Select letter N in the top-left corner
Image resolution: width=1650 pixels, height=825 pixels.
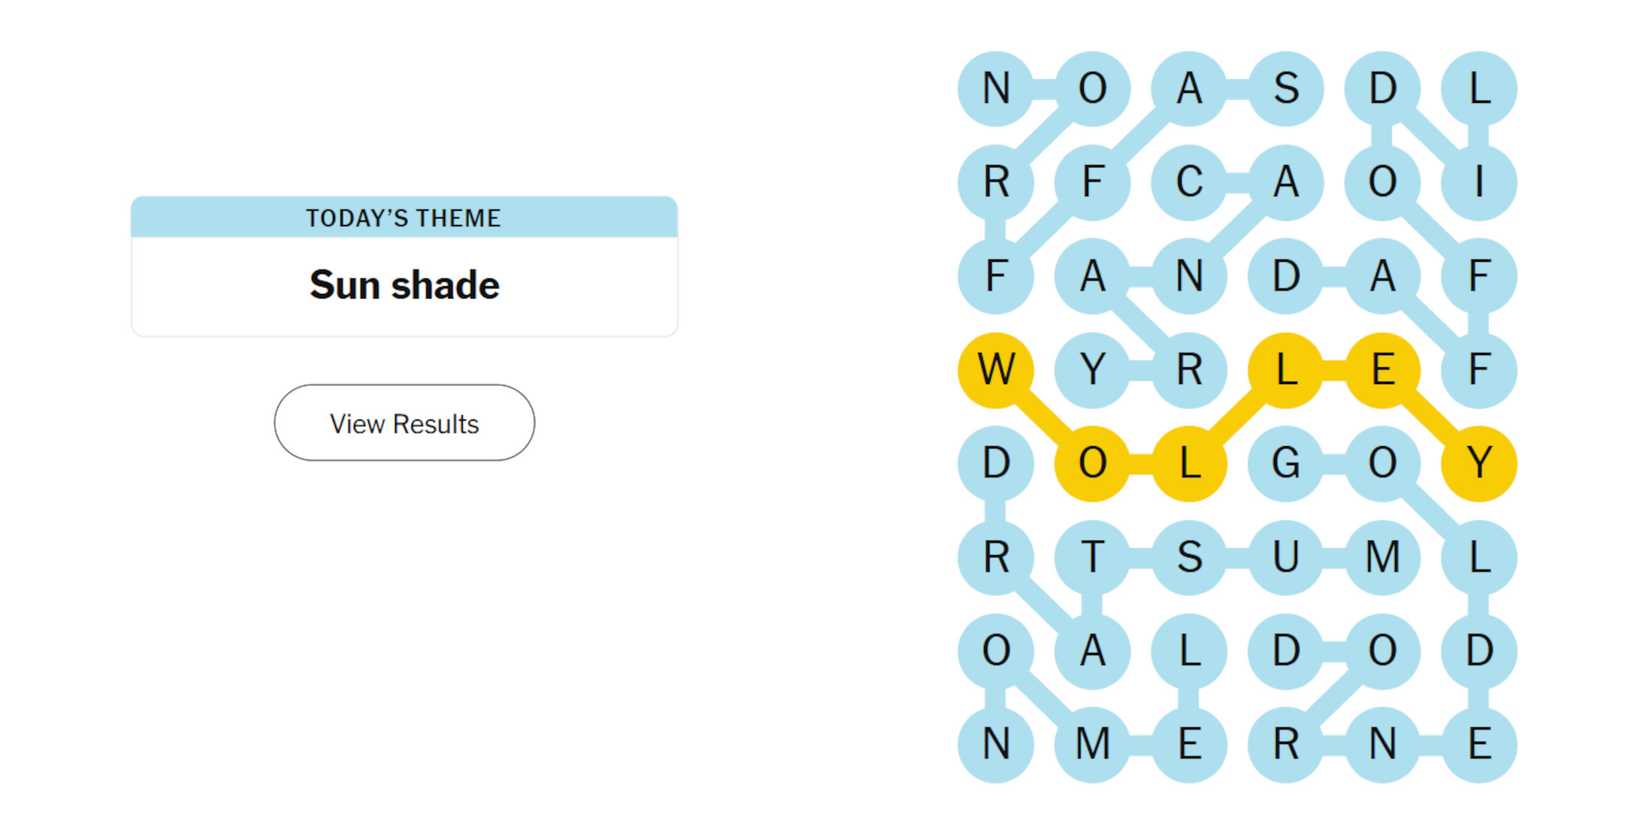pos(995,89)
